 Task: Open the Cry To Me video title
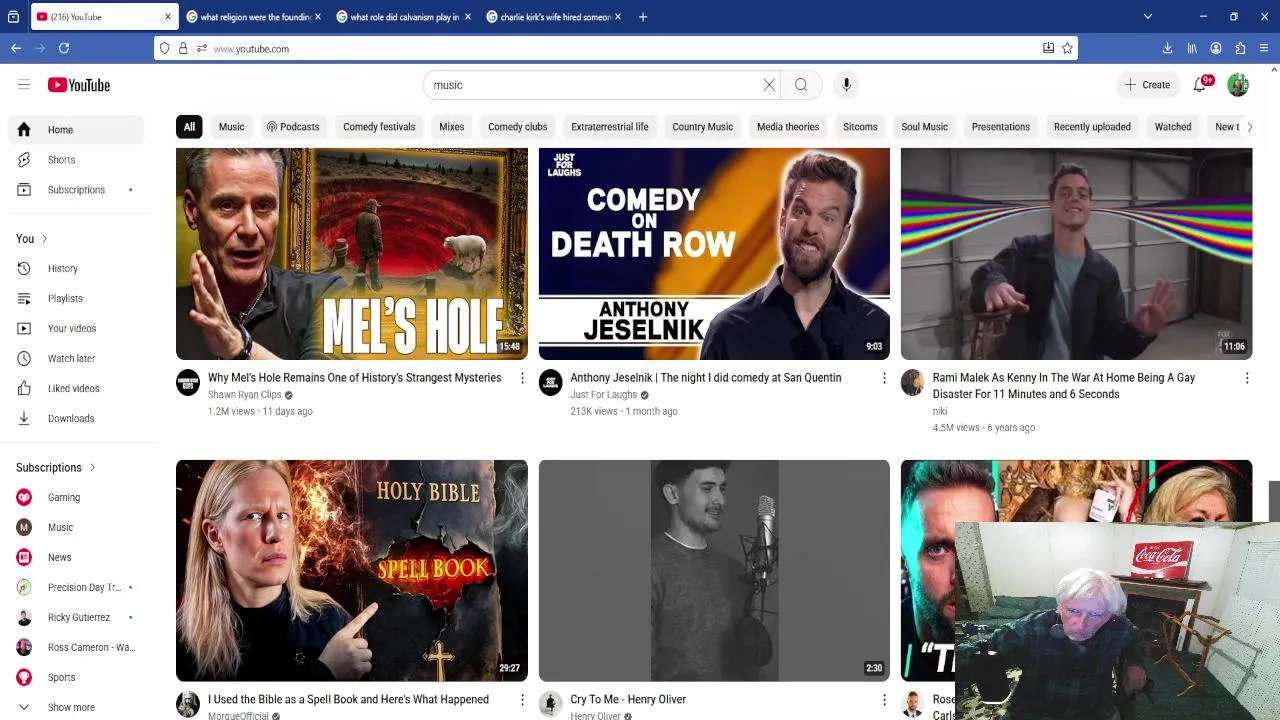click(628, 700)
